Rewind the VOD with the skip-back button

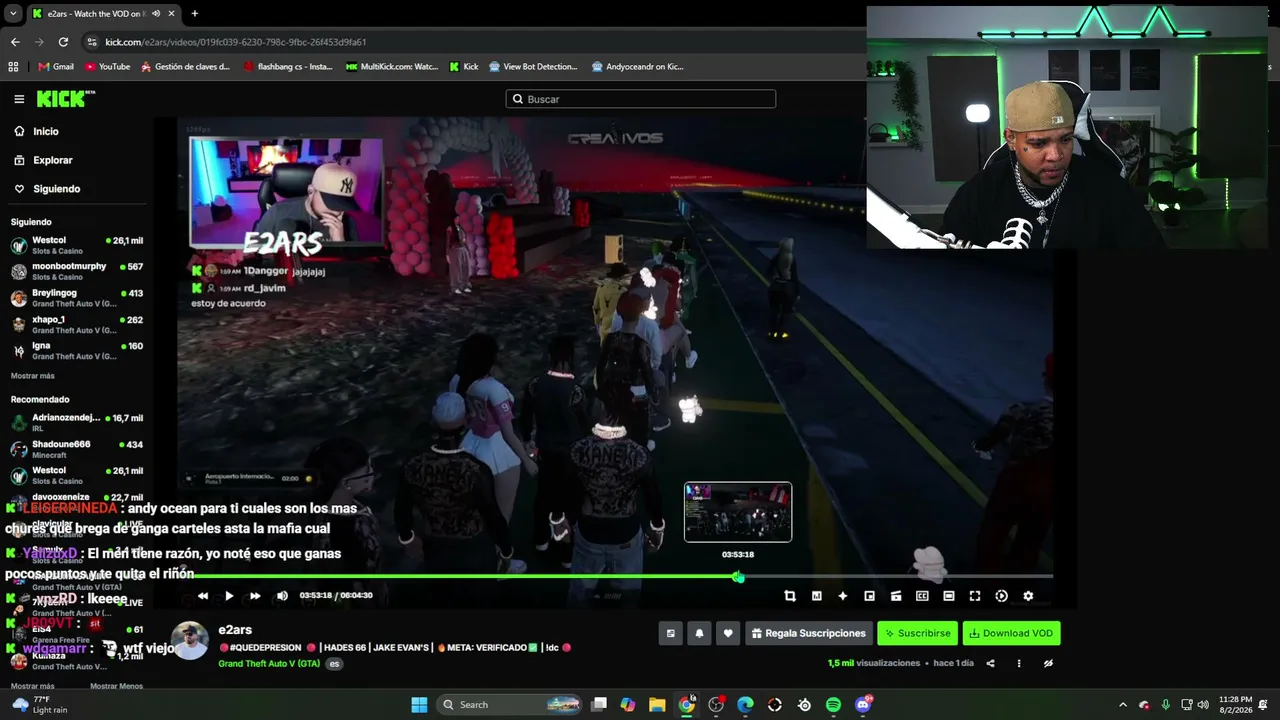pyautogui.click(x=203, y=596)
